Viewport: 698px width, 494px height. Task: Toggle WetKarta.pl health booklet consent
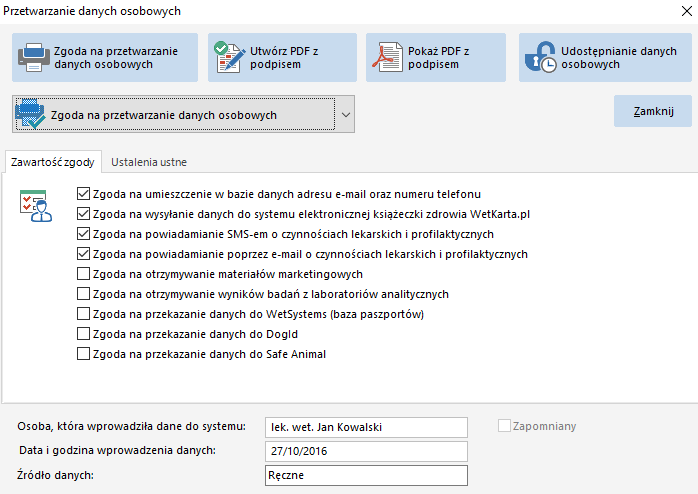coord(83,214)
